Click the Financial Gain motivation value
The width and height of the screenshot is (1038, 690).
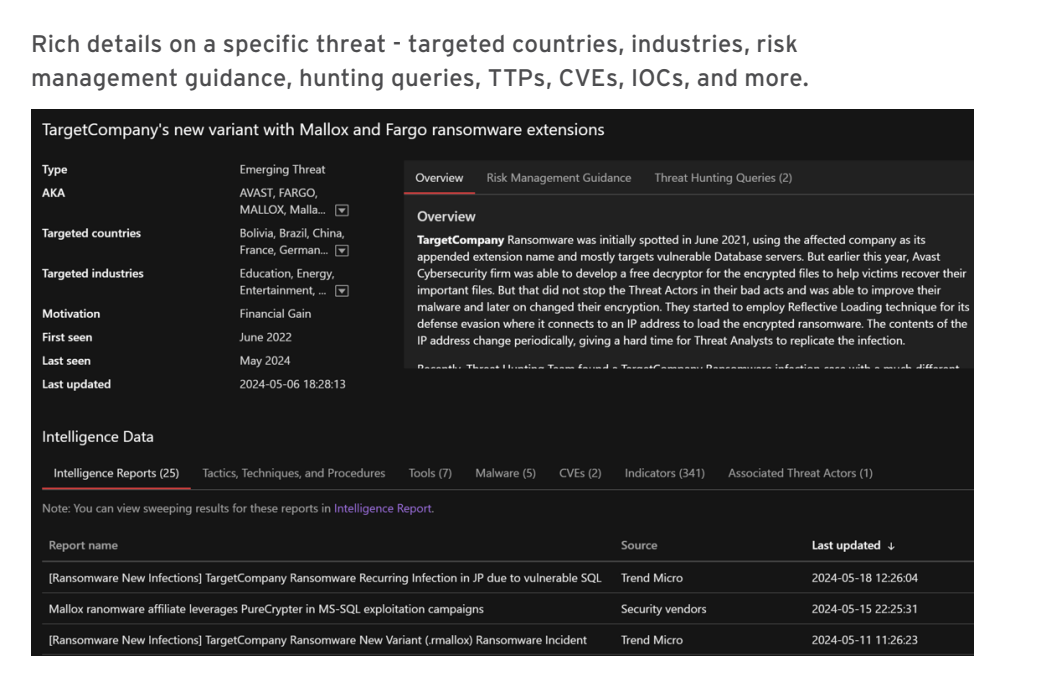tap(275, 314)
